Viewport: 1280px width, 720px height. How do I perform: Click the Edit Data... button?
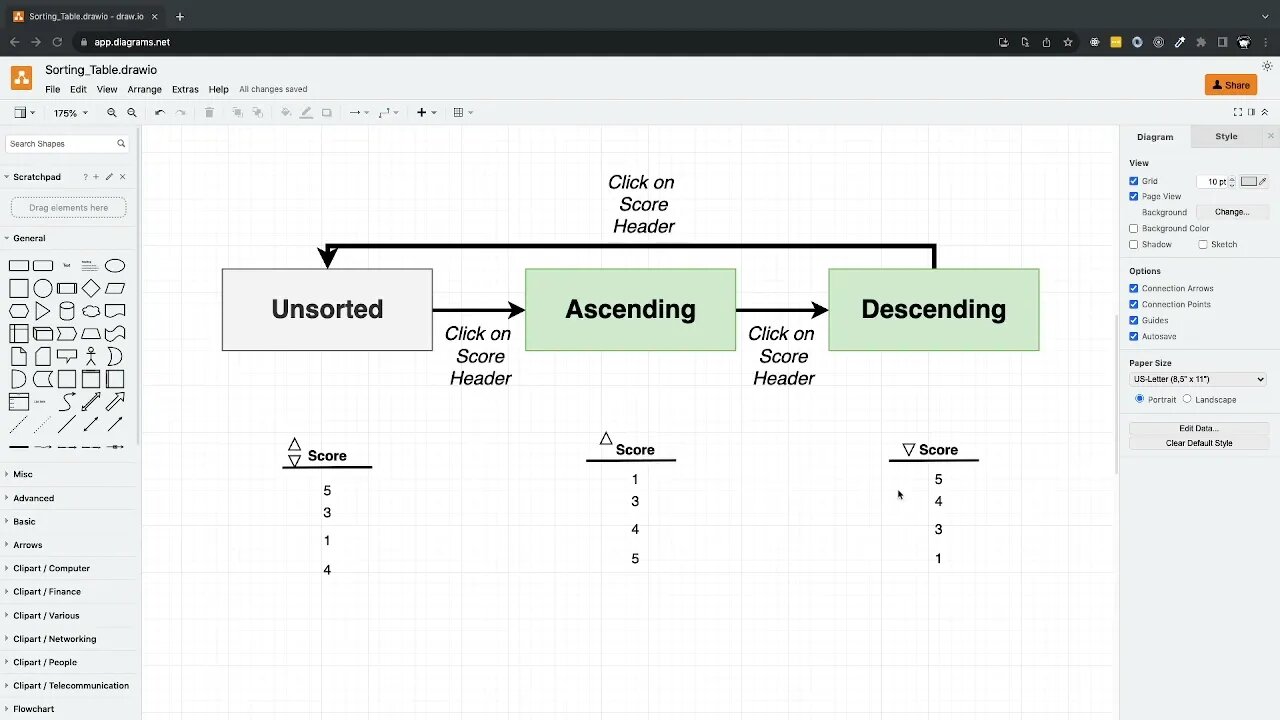1198,428
